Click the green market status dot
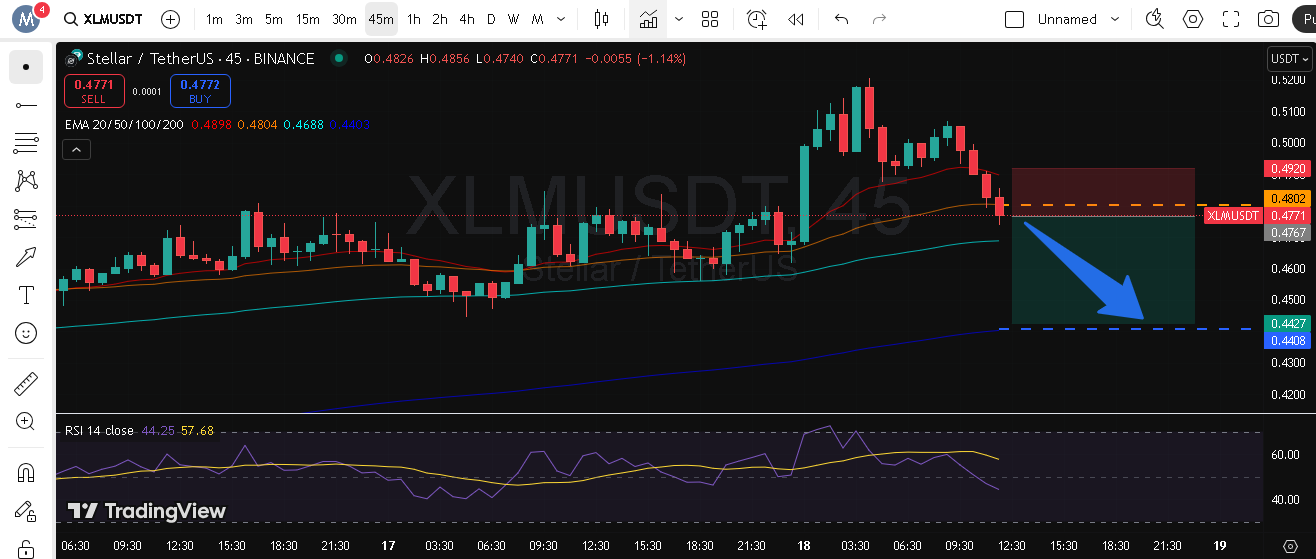Viewport: 1316px width, 559px height. tap(339, 59)
